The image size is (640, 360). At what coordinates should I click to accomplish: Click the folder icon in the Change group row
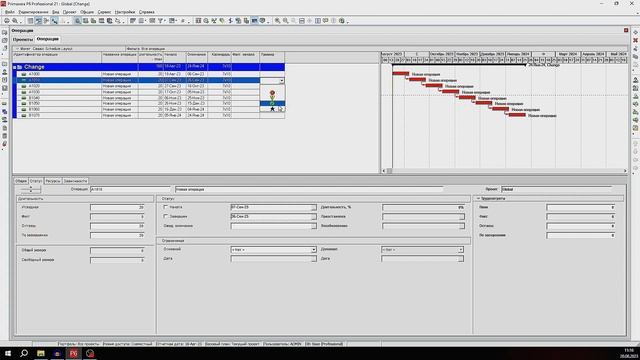click(x=20, y=67)
